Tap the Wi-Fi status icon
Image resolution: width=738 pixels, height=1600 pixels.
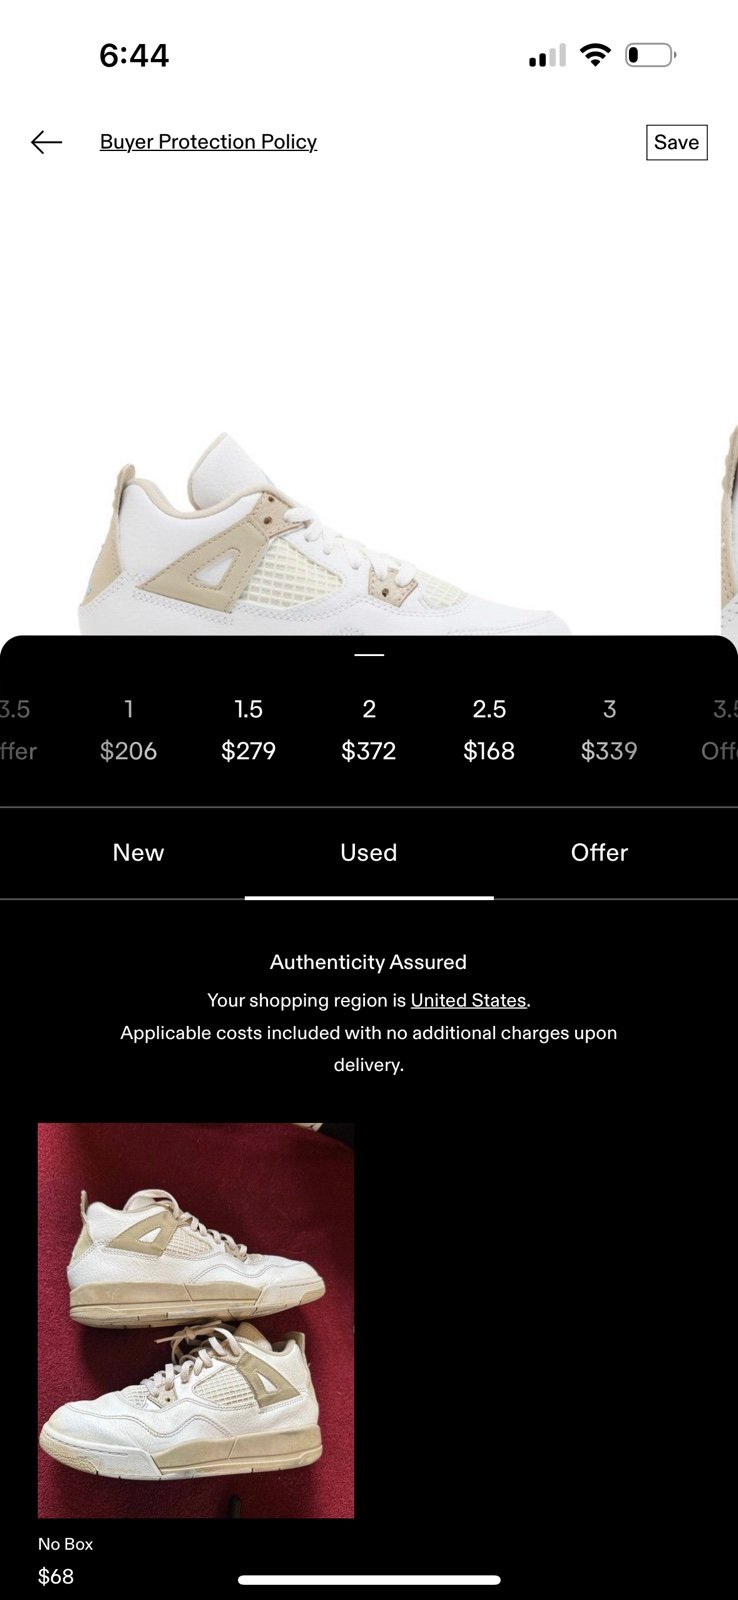pyautogui.click(x=595, y=55)
